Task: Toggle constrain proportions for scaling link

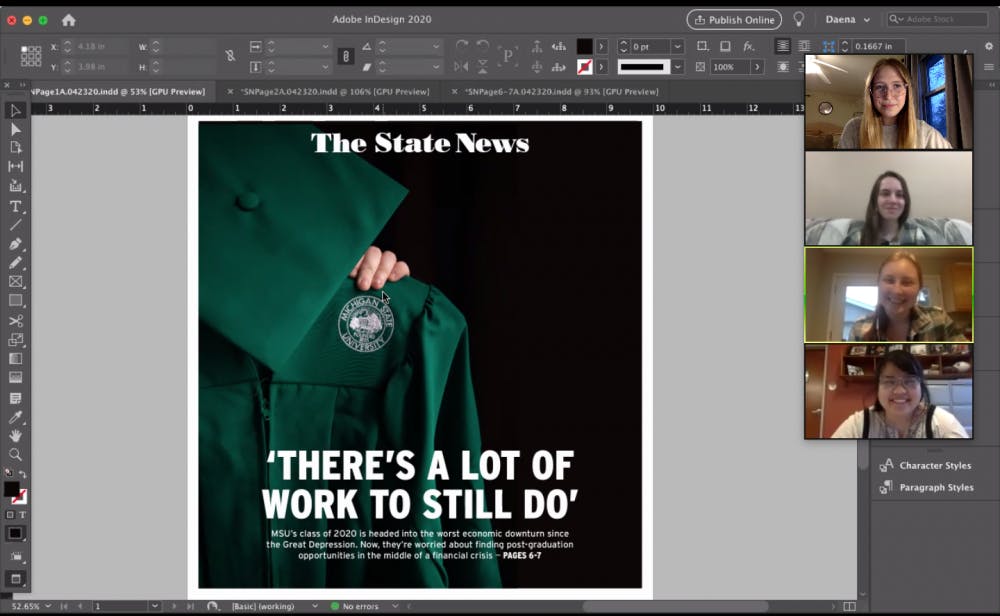Action: [x=346, y=56]
